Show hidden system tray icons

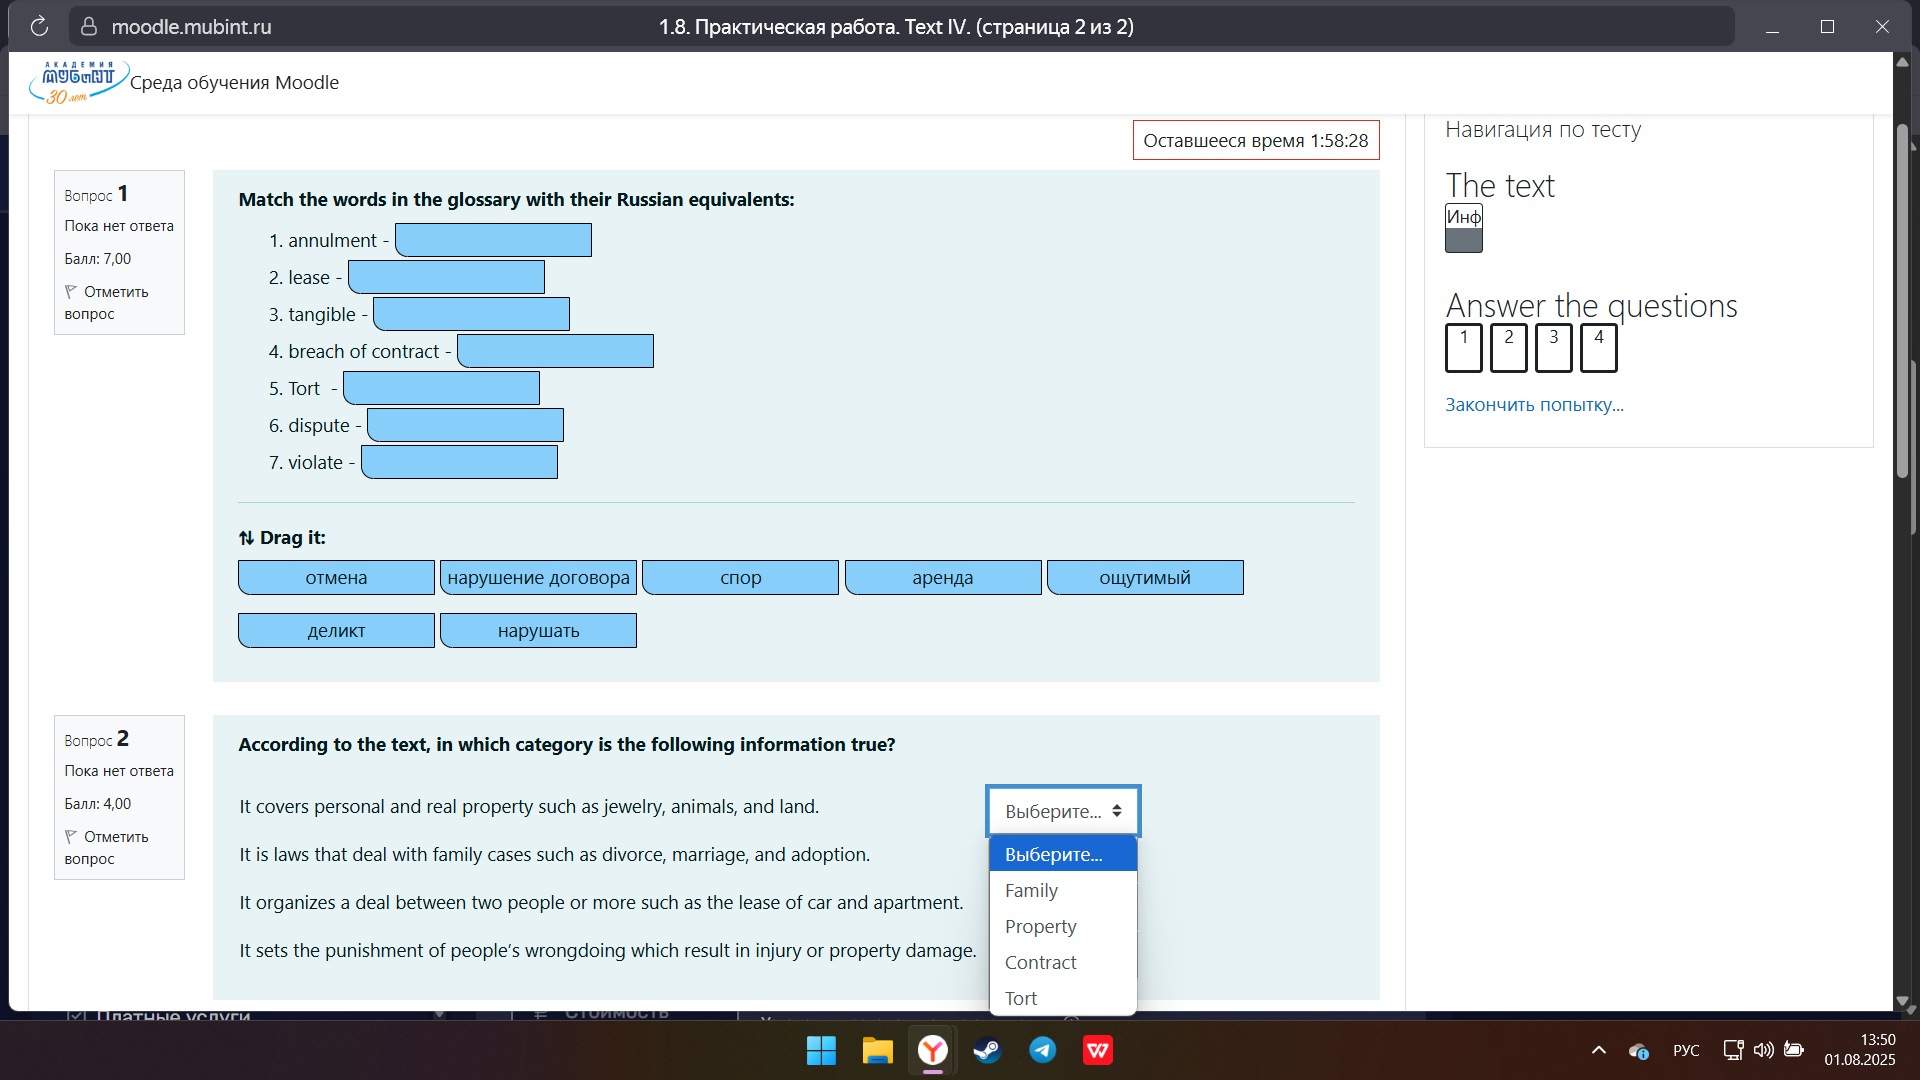coord(1598,1050)
